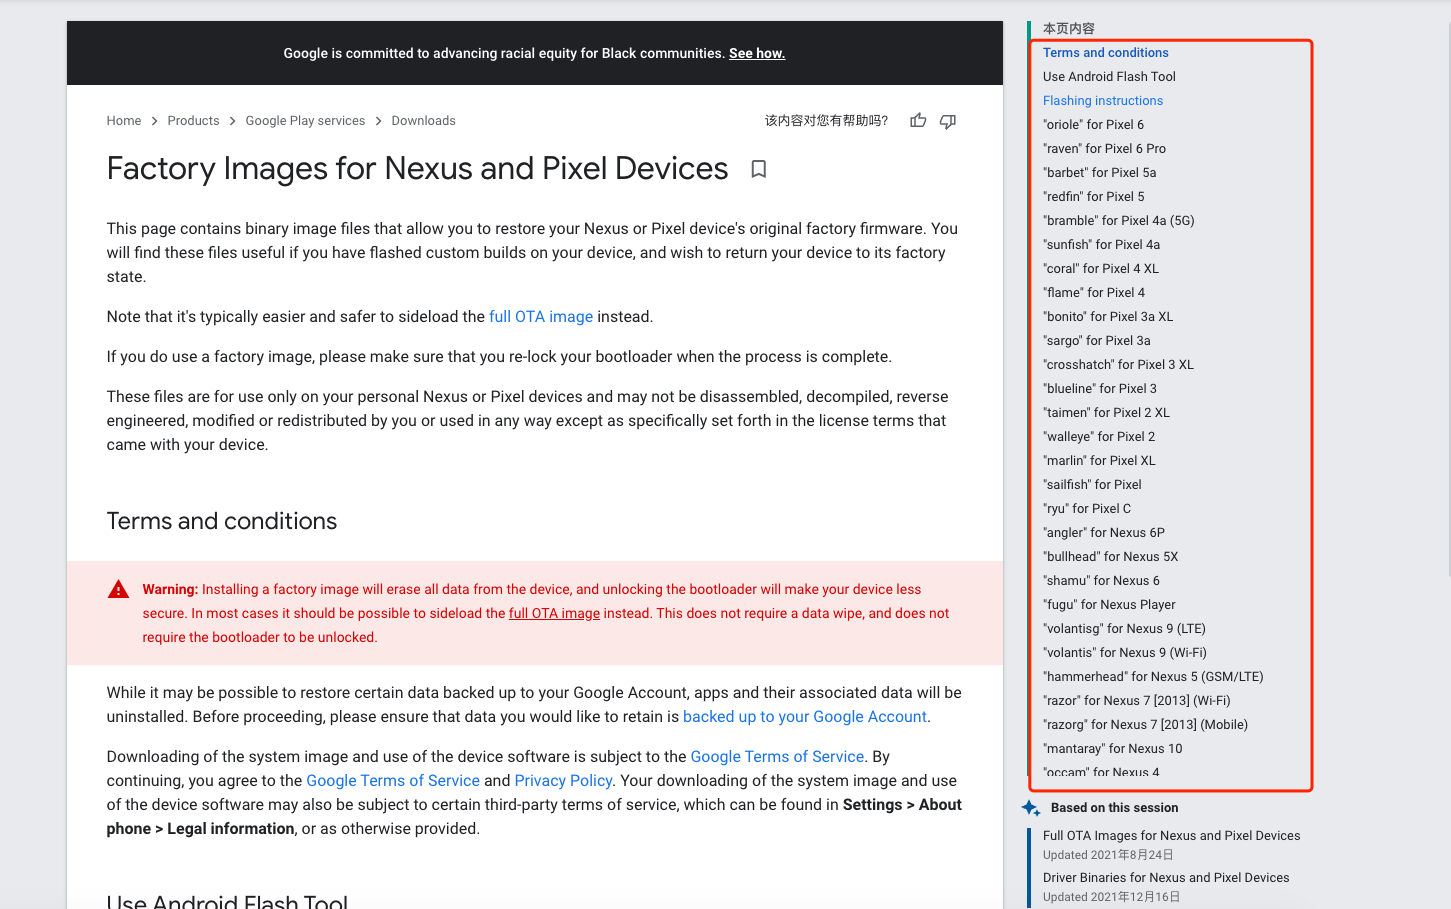
Task: Select "razorg" for Nexus 7 [2013] (Mobile) entry
Action: pyautogui.click(x=1145, y=725)
